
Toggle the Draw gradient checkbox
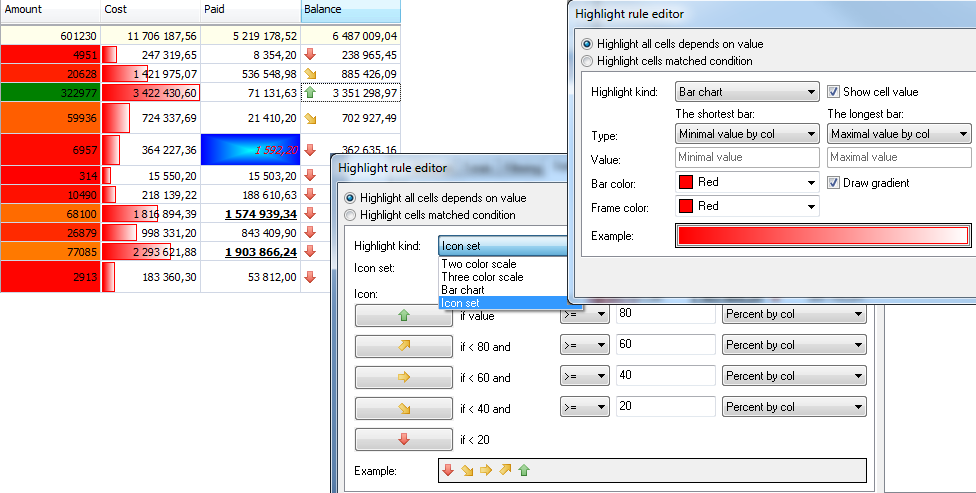834,182
